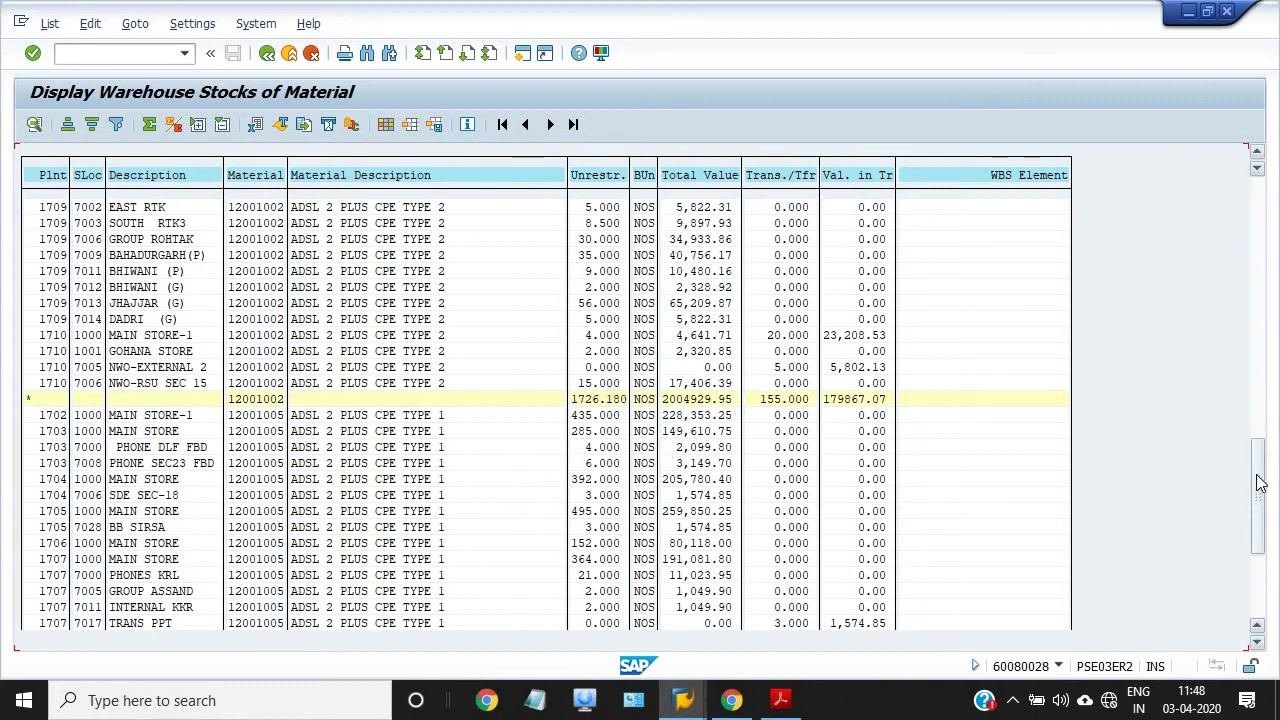The image size is (1280, 720).
Task: Click the Change Layout grid icon
Action: tap(386, 124)
